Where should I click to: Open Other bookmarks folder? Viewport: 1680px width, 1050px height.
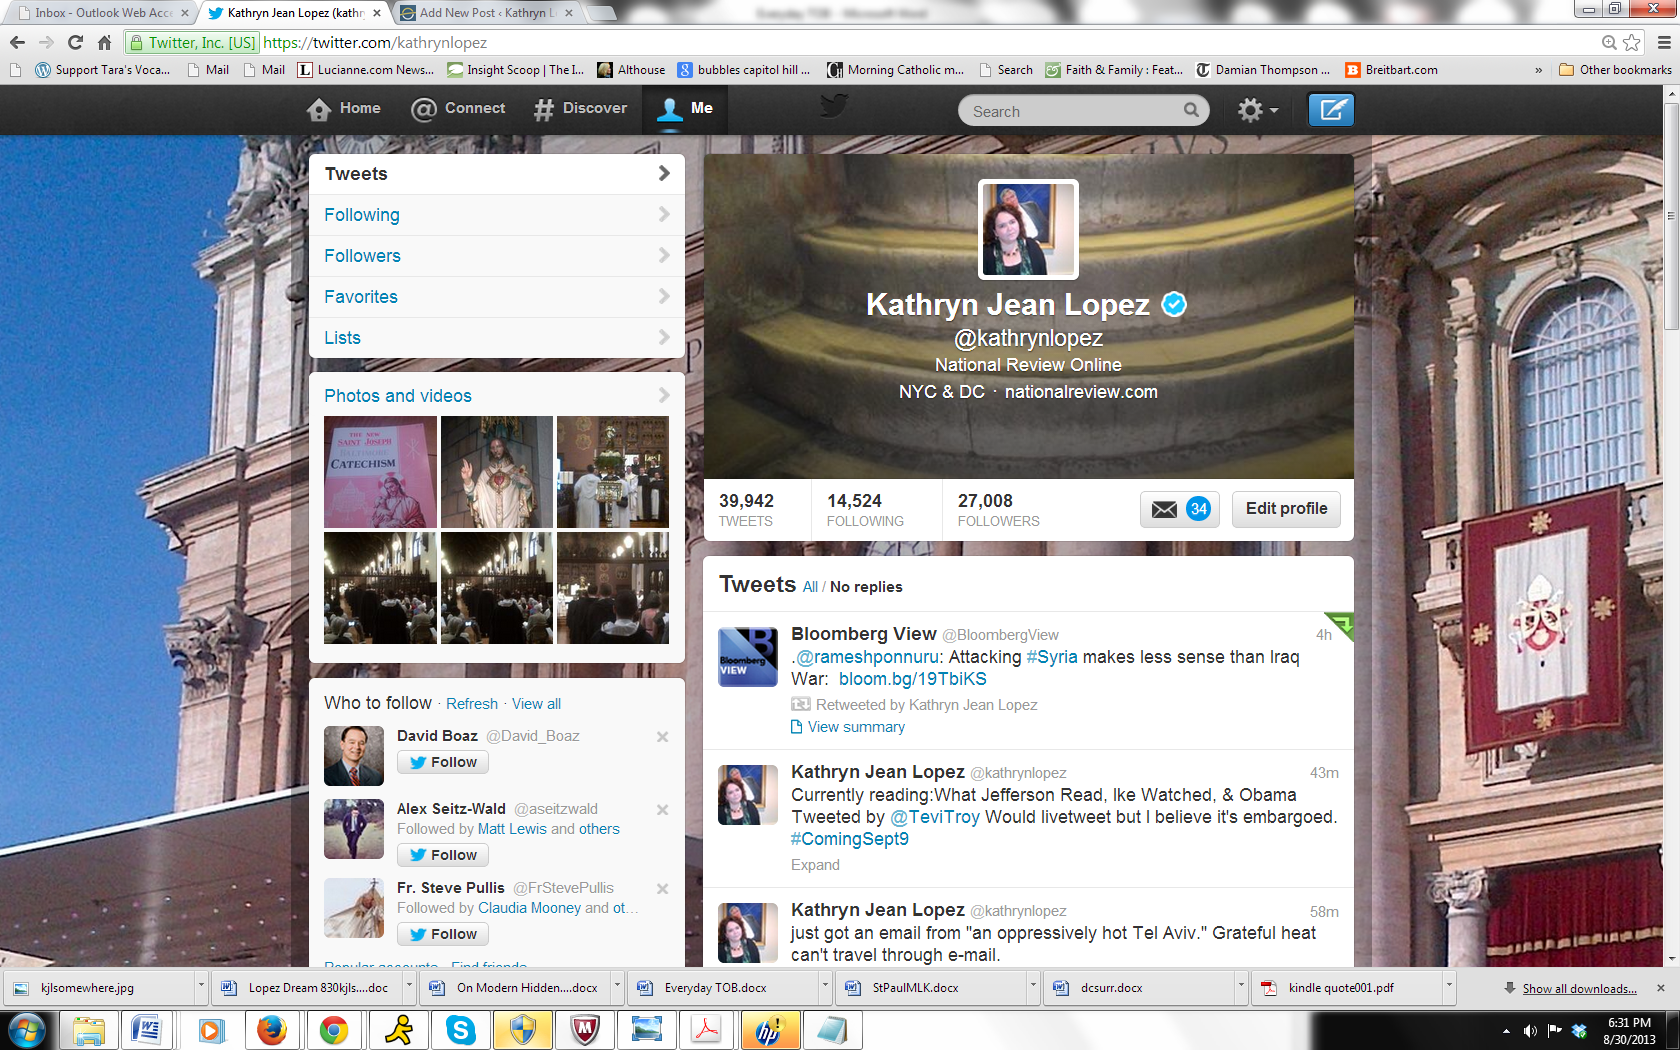1615,70
